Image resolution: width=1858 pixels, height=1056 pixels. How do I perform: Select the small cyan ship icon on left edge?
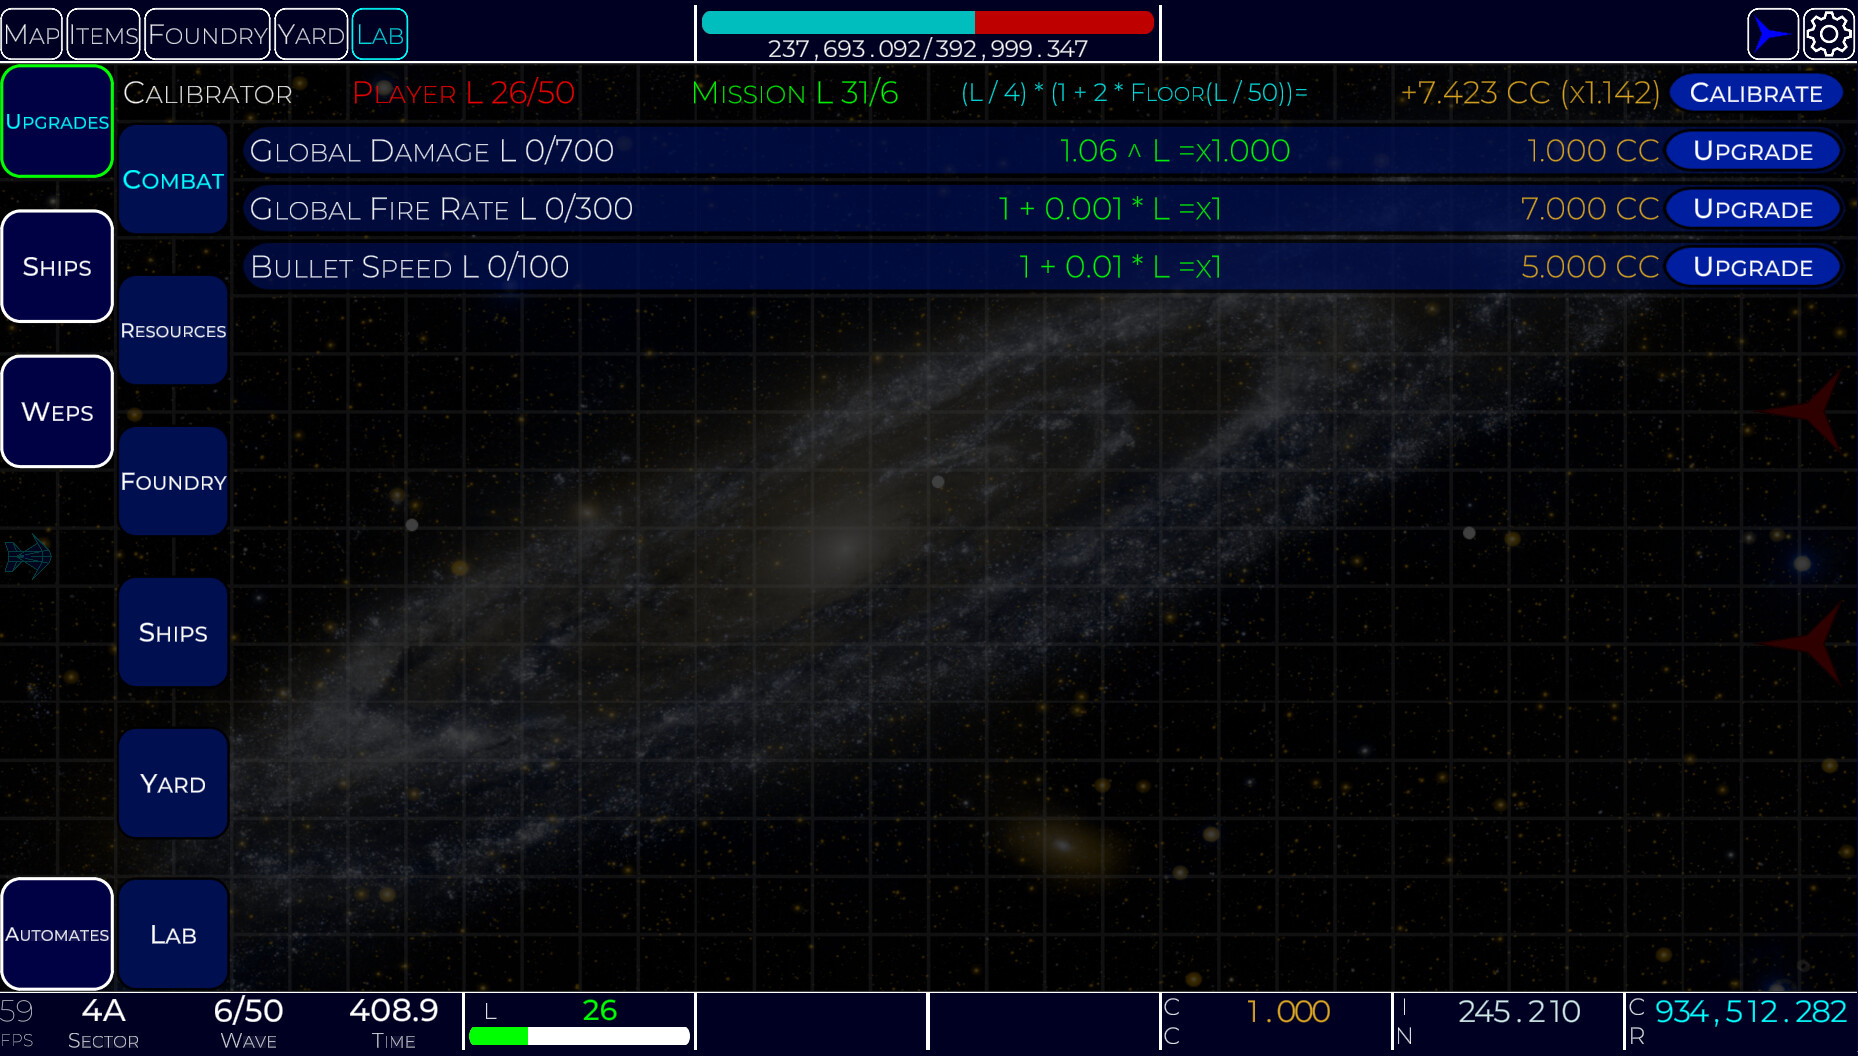tap(27, 557)
